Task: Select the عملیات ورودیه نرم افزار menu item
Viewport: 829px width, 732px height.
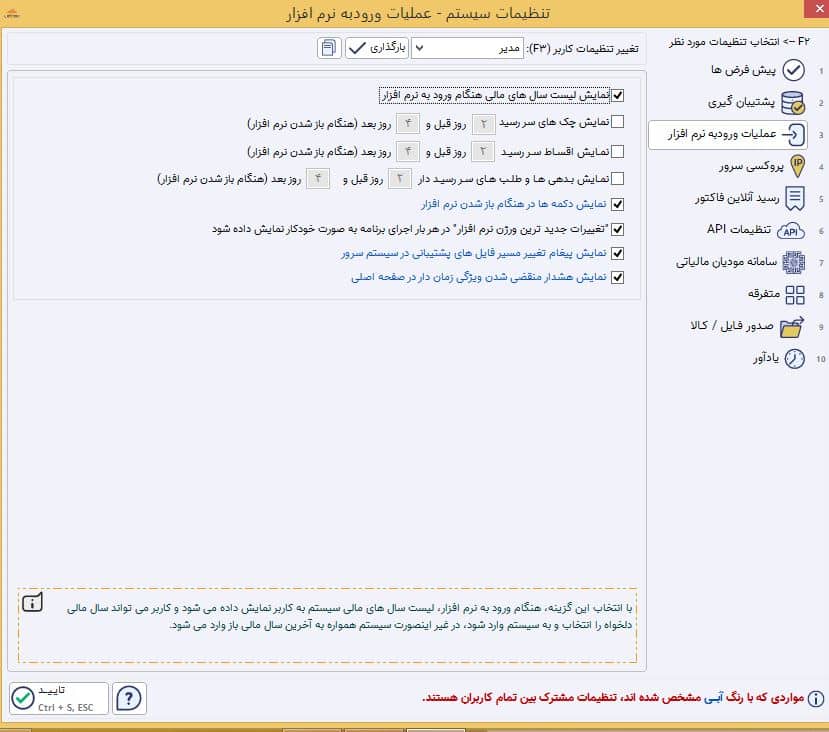Action: (727, 135)
